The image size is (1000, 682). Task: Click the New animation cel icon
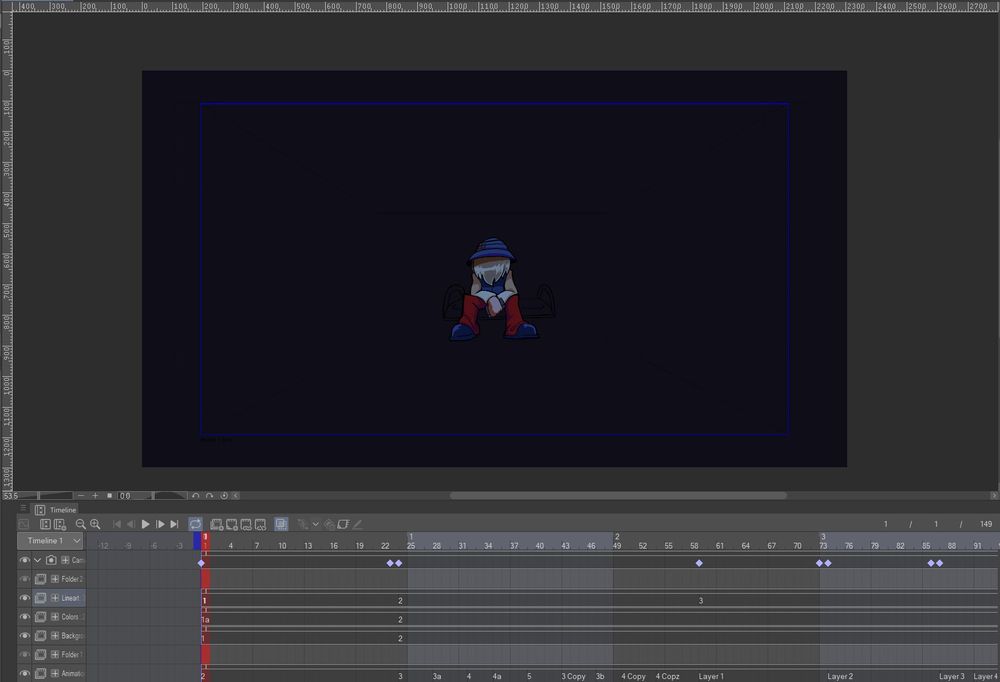click(x=232, y=524)
